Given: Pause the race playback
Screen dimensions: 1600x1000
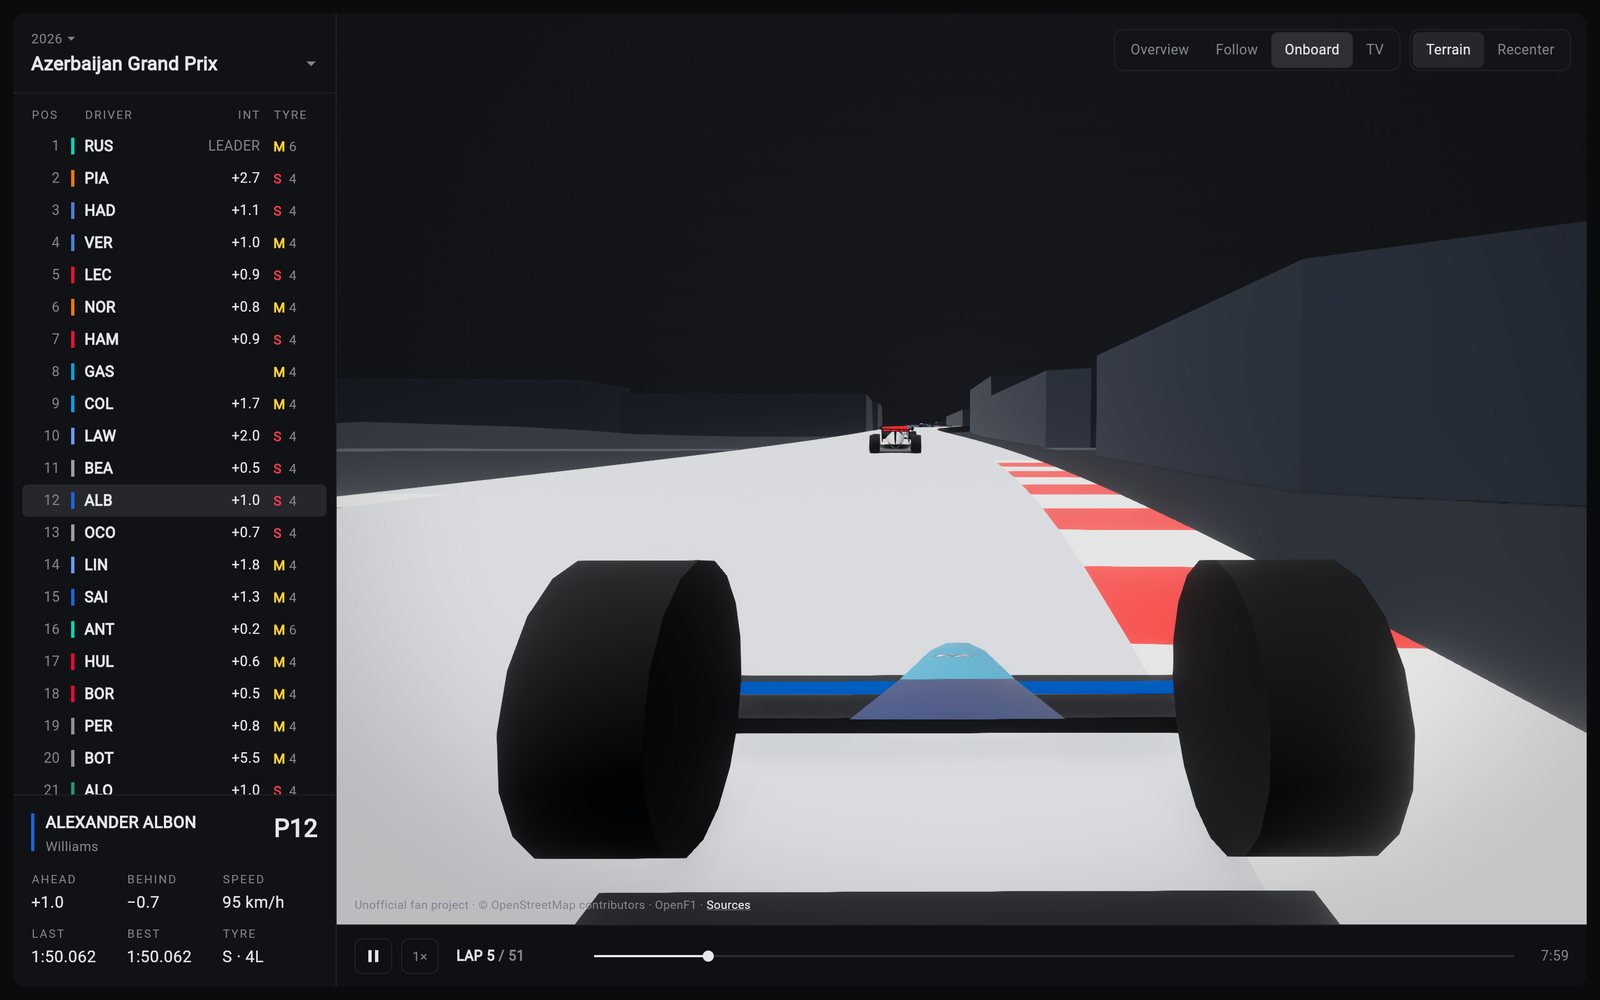Looking at the screenshot, I should (x=373, y=956).
